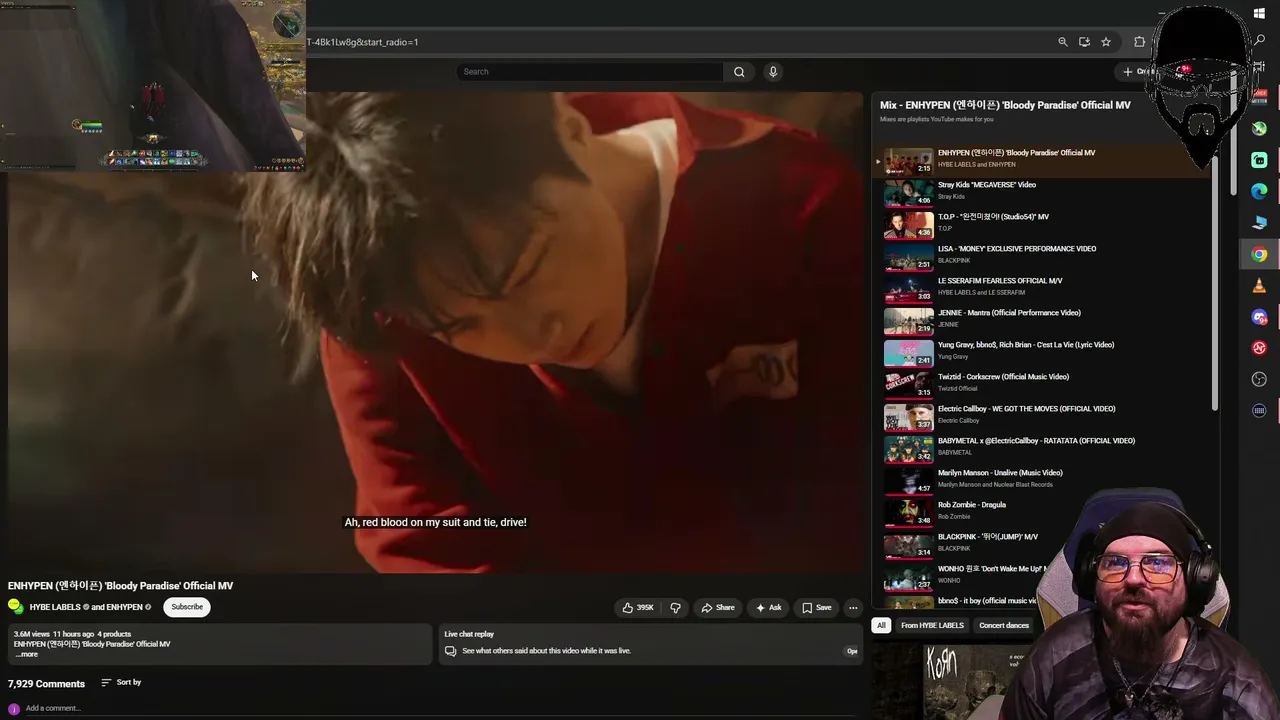Click the video title below the player

coord(120,586)
